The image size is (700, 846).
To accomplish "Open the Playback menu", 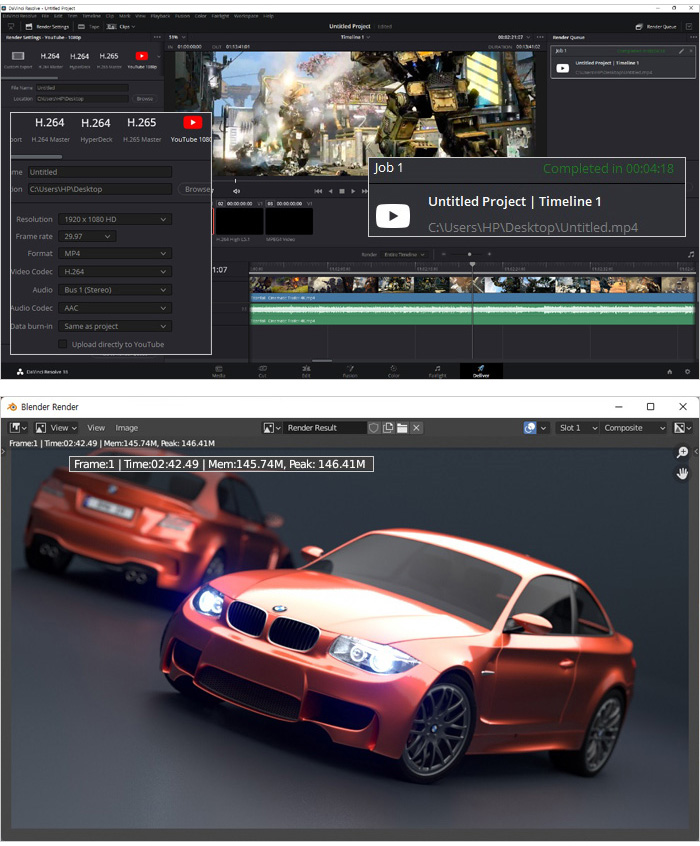I will (x=160, y=16).
